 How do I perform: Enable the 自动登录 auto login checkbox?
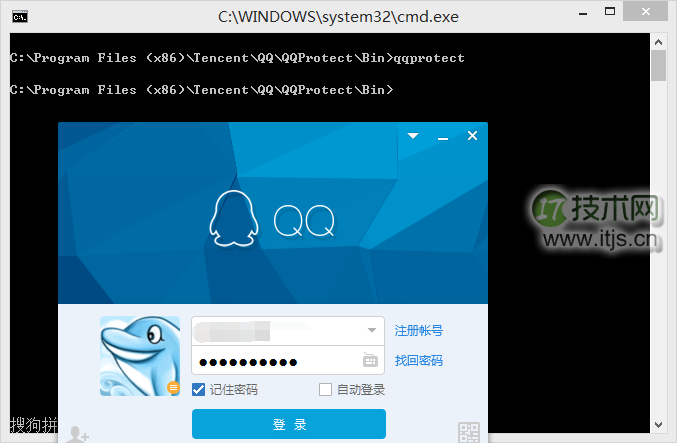(325, 389)
